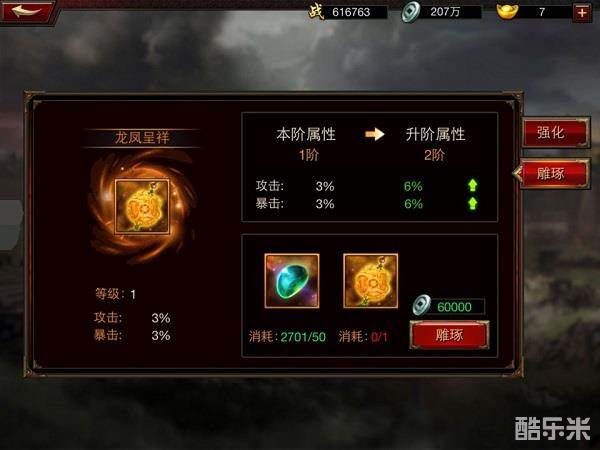Select the golden pendant material icon
Viewport: 600px width, 450px height.
click(x=370, y=280)
